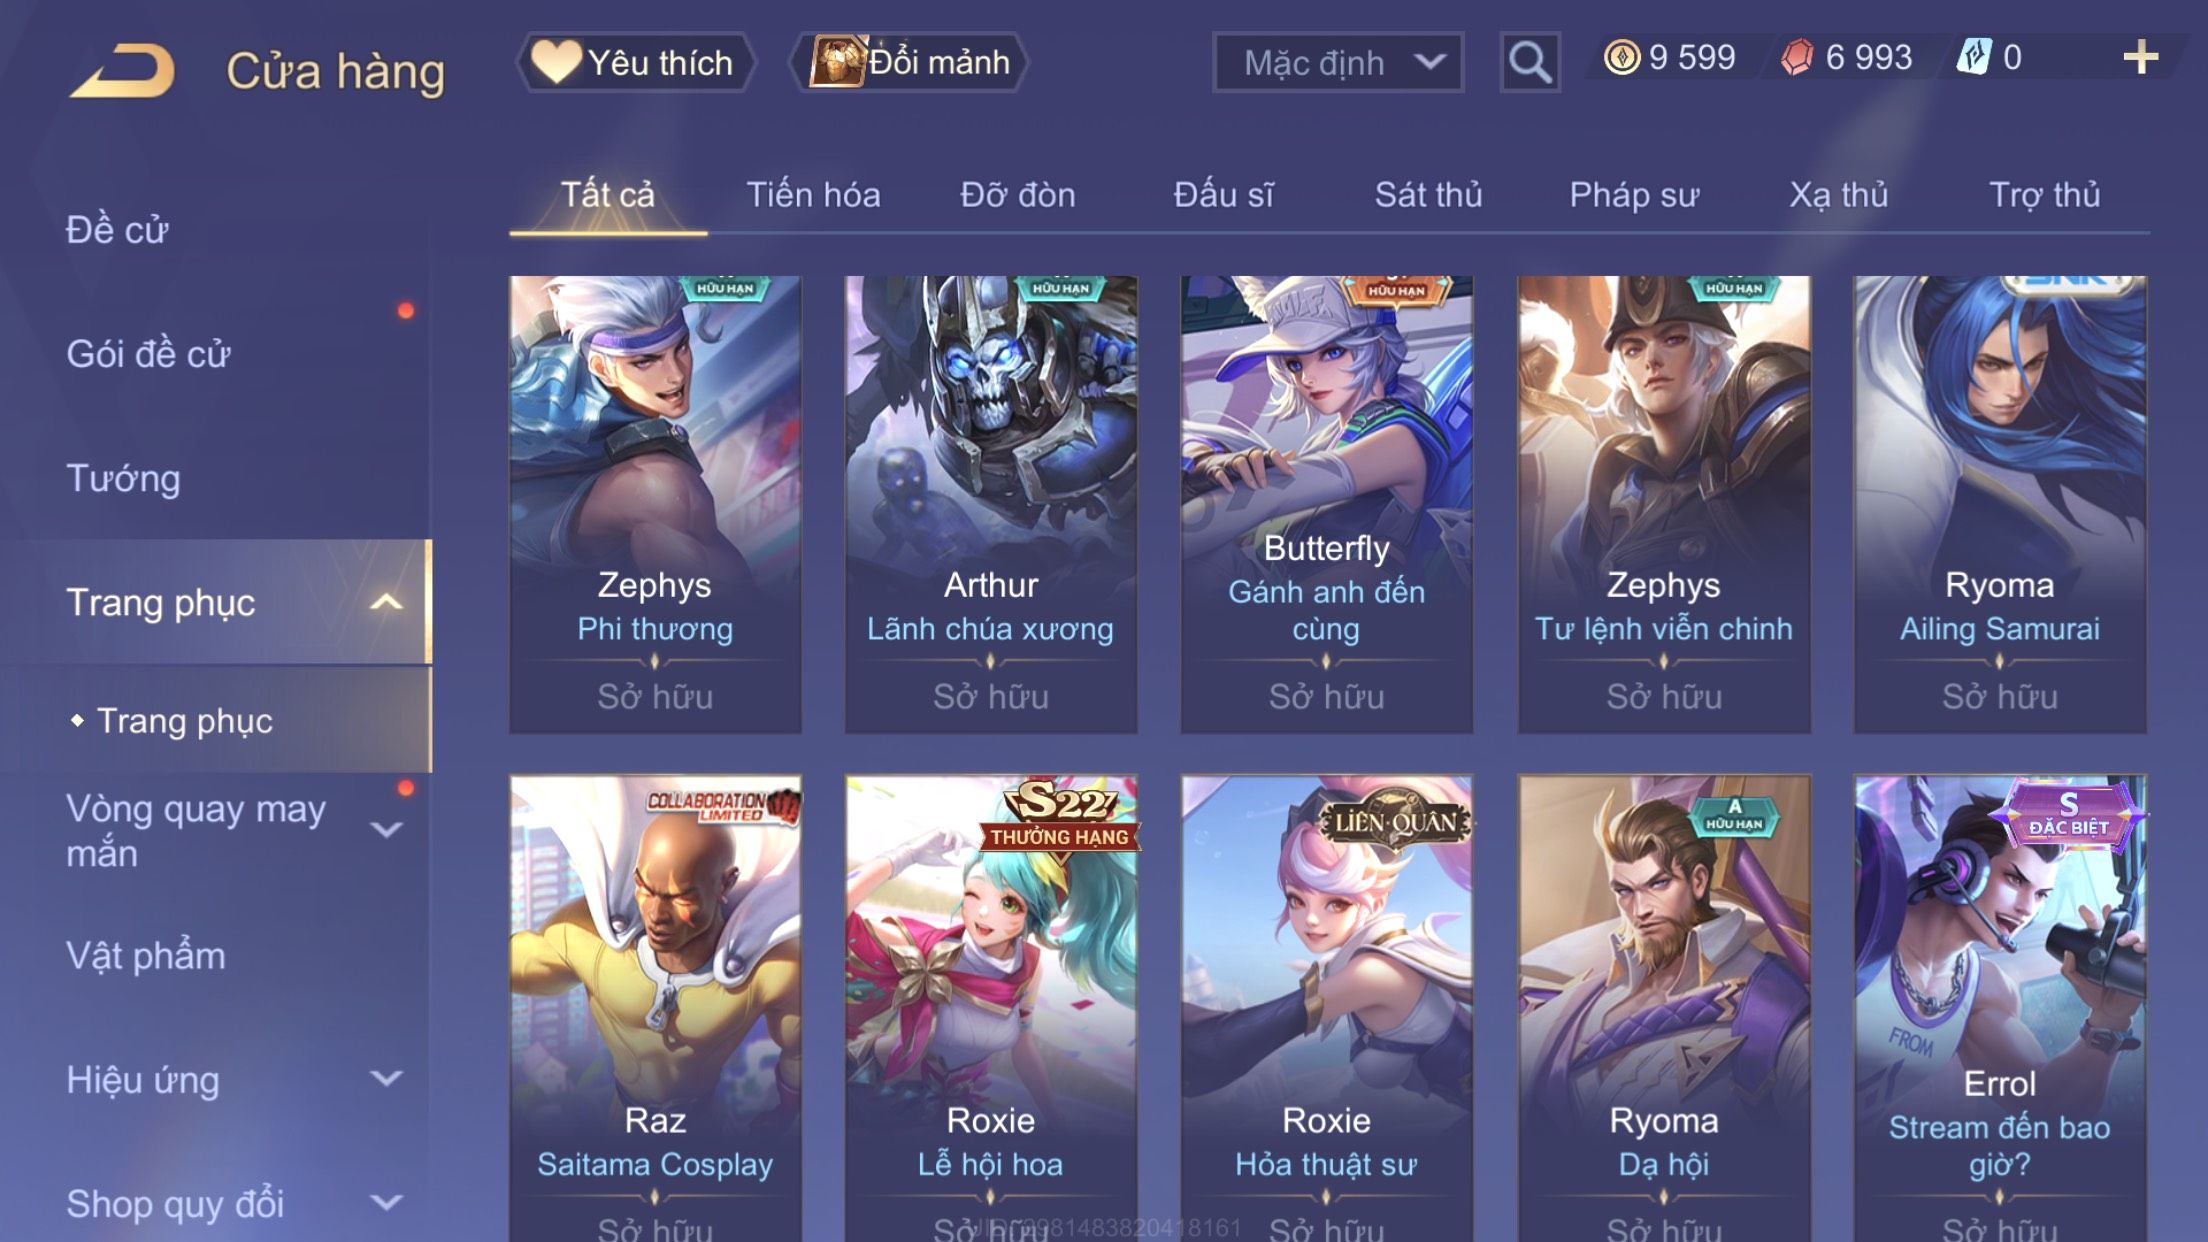Image resolution: width=2208 pixels, height=1242 pixels.
Task: Click the blue voucher currency icon
Action: tap(1974, 57)
